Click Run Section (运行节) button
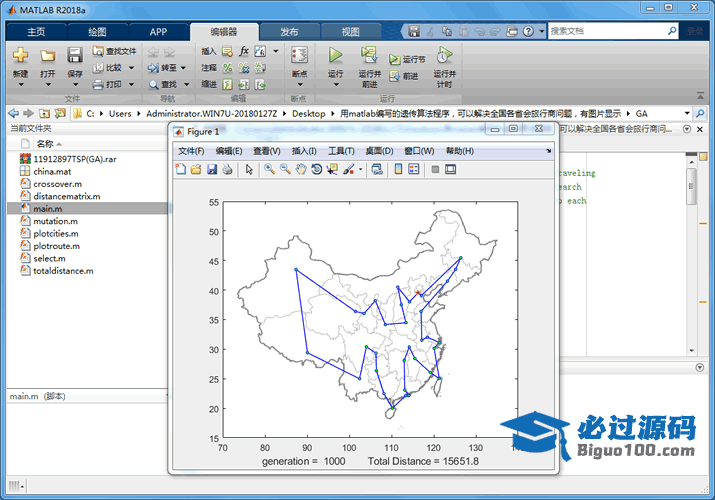 pos(407,59)
